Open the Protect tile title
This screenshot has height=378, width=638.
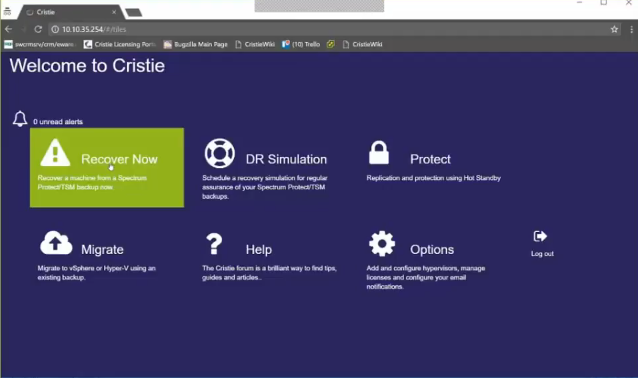430,159
